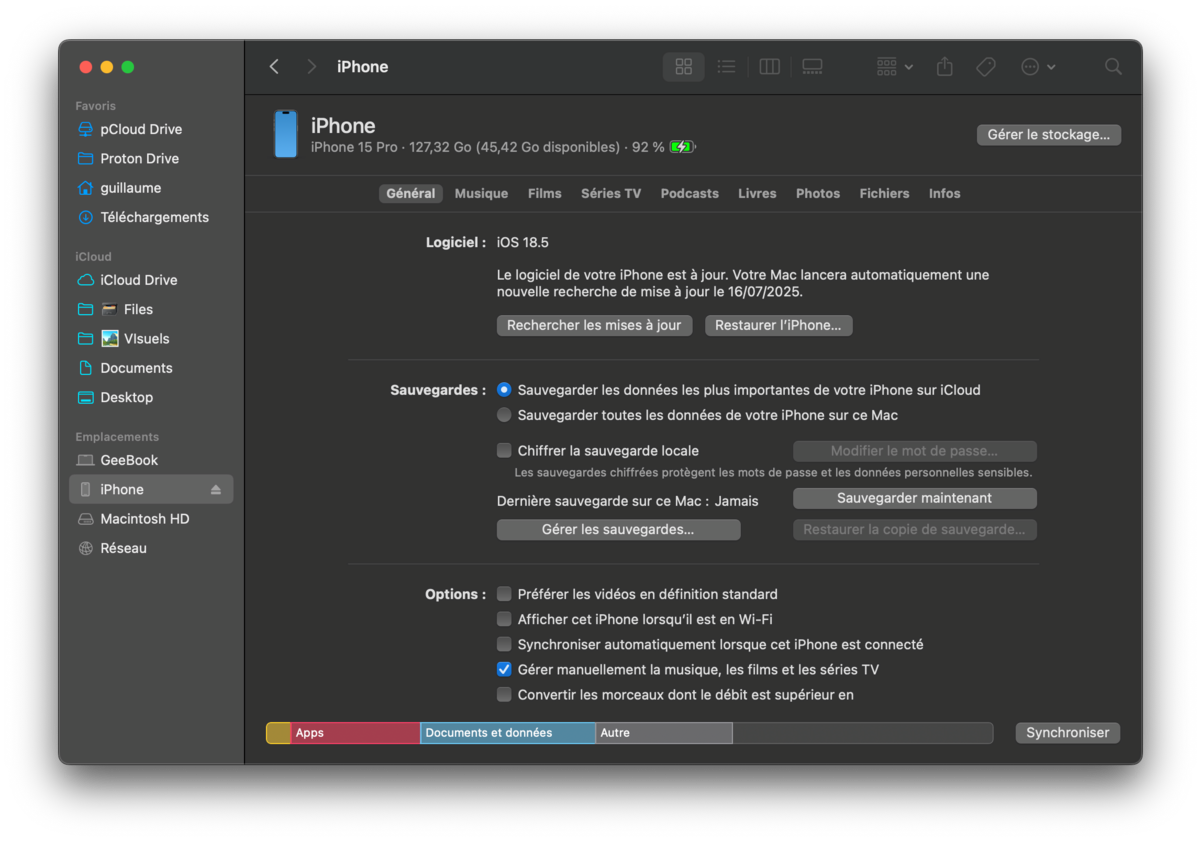Click the Share toolbar icon

coord(944,67)
